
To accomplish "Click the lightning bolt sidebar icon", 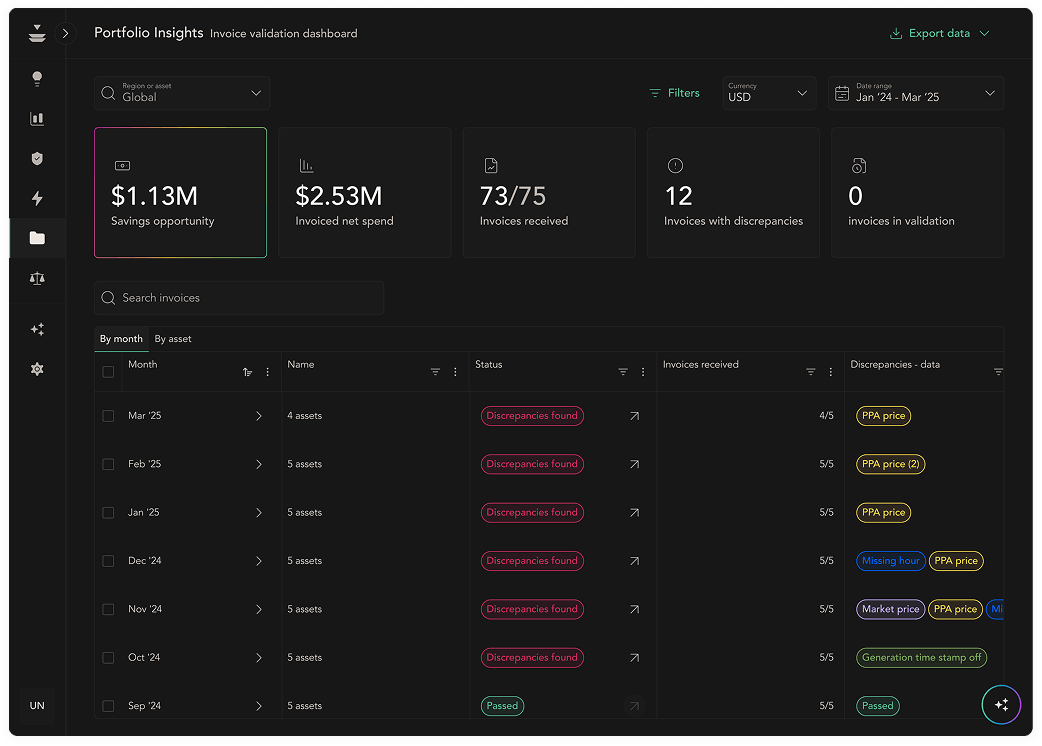I will pyautogui.click(x=37, y=199).
